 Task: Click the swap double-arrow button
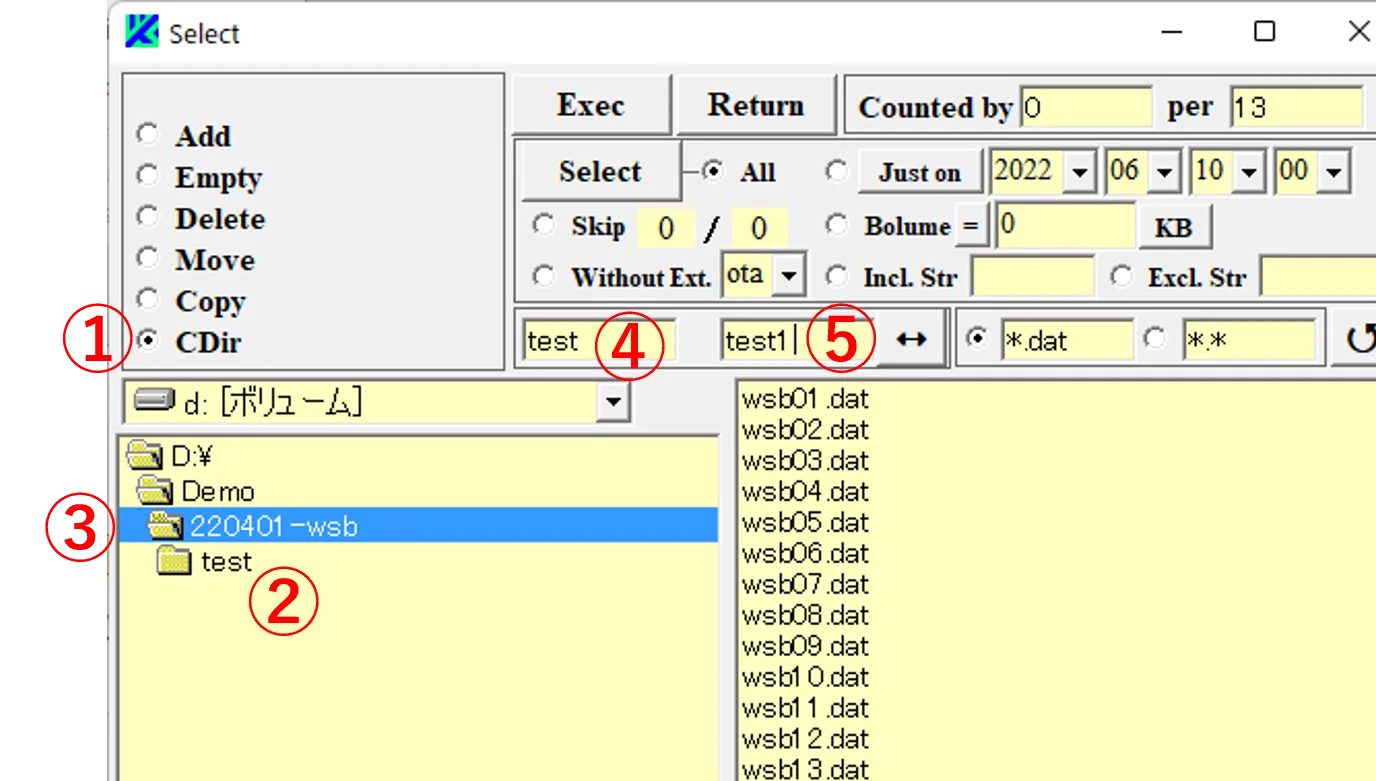[x=911, y=341]
